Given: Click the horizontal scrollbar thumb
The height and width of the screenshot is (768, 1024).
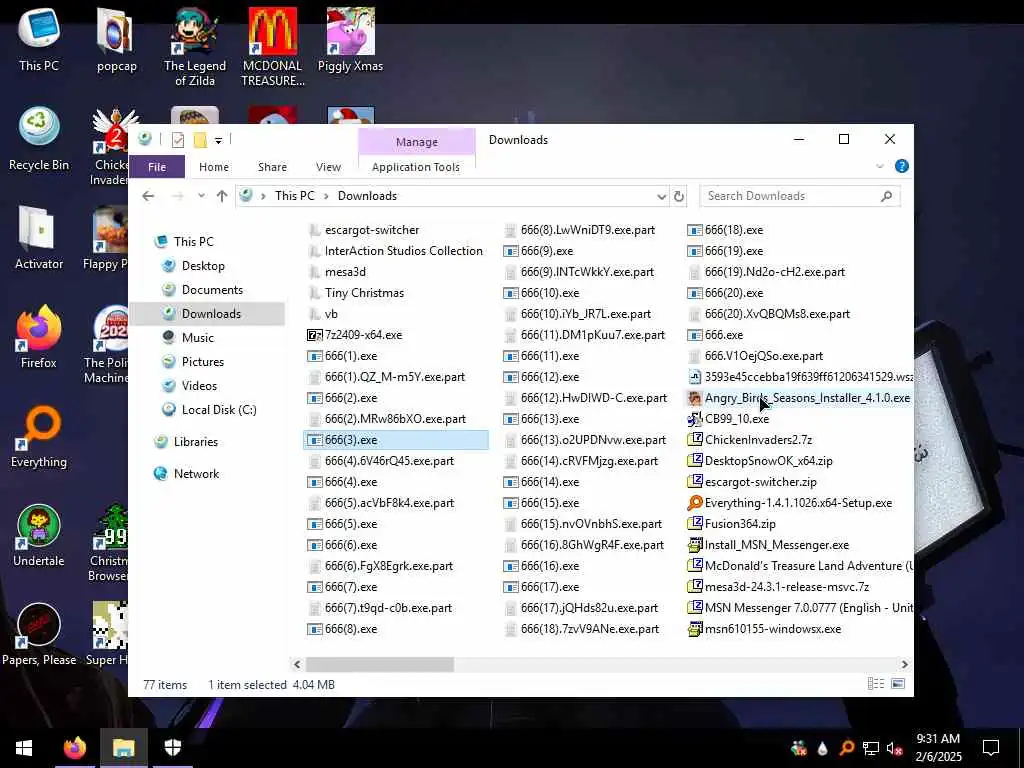Looking at the screenshot, I should 379,664.
